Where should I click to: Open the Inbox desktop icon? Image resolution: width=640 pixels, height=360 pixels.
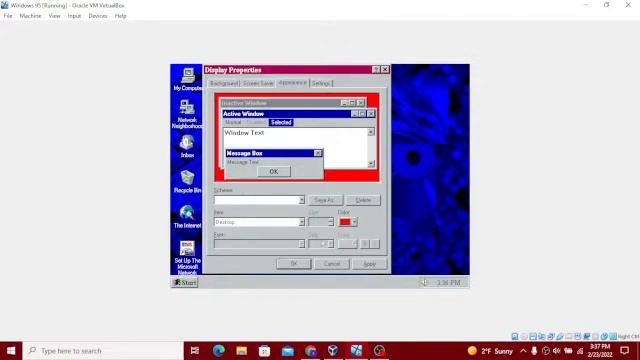(187, 146)
